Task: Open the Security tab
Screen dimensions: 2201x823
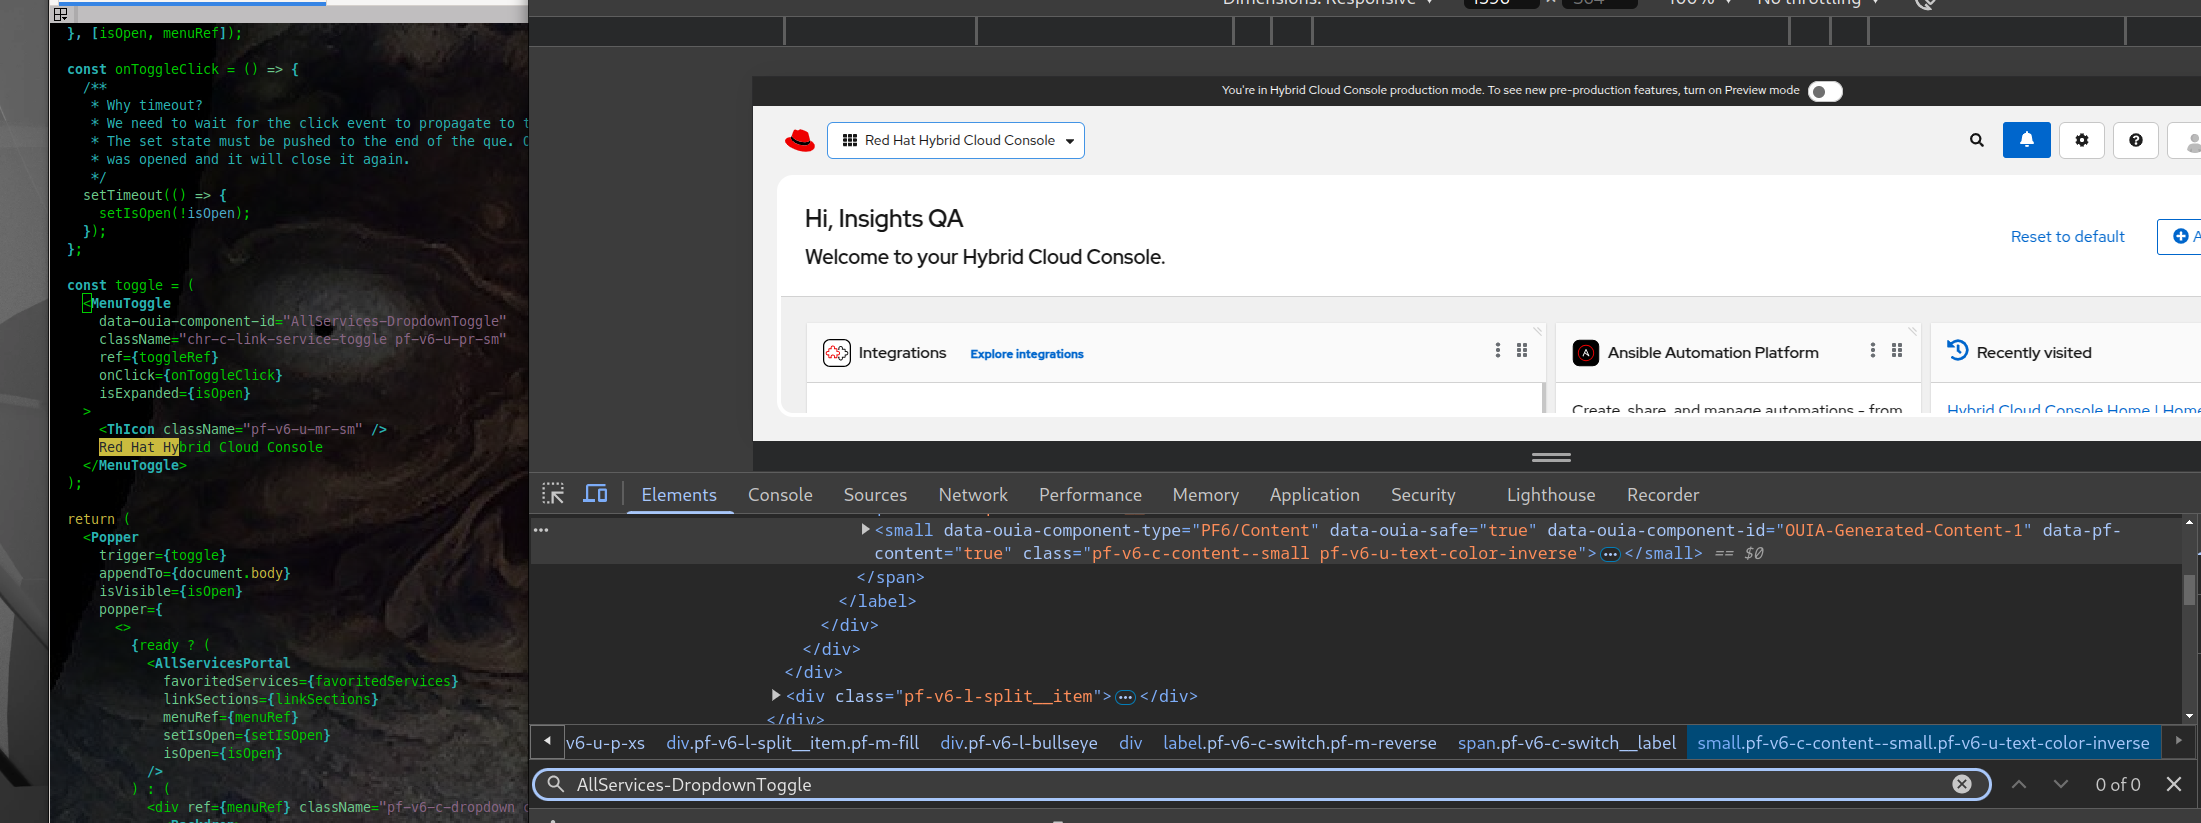Action: pos(1423,495)
